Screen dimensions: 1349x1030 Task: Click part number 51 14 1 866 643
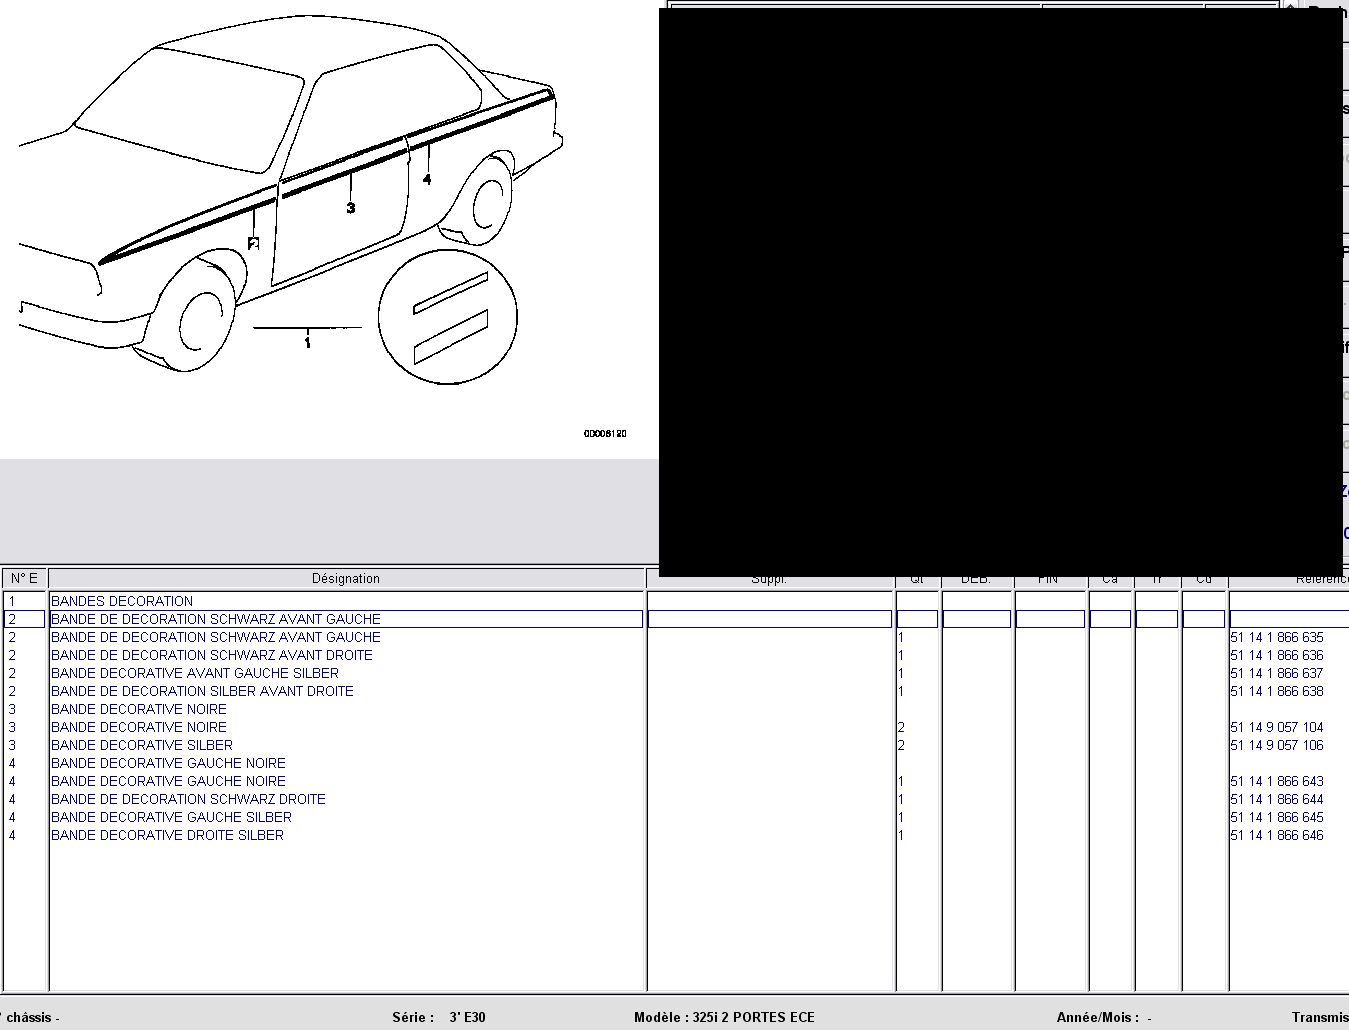pyautogui.click(x=1276, y=781)
